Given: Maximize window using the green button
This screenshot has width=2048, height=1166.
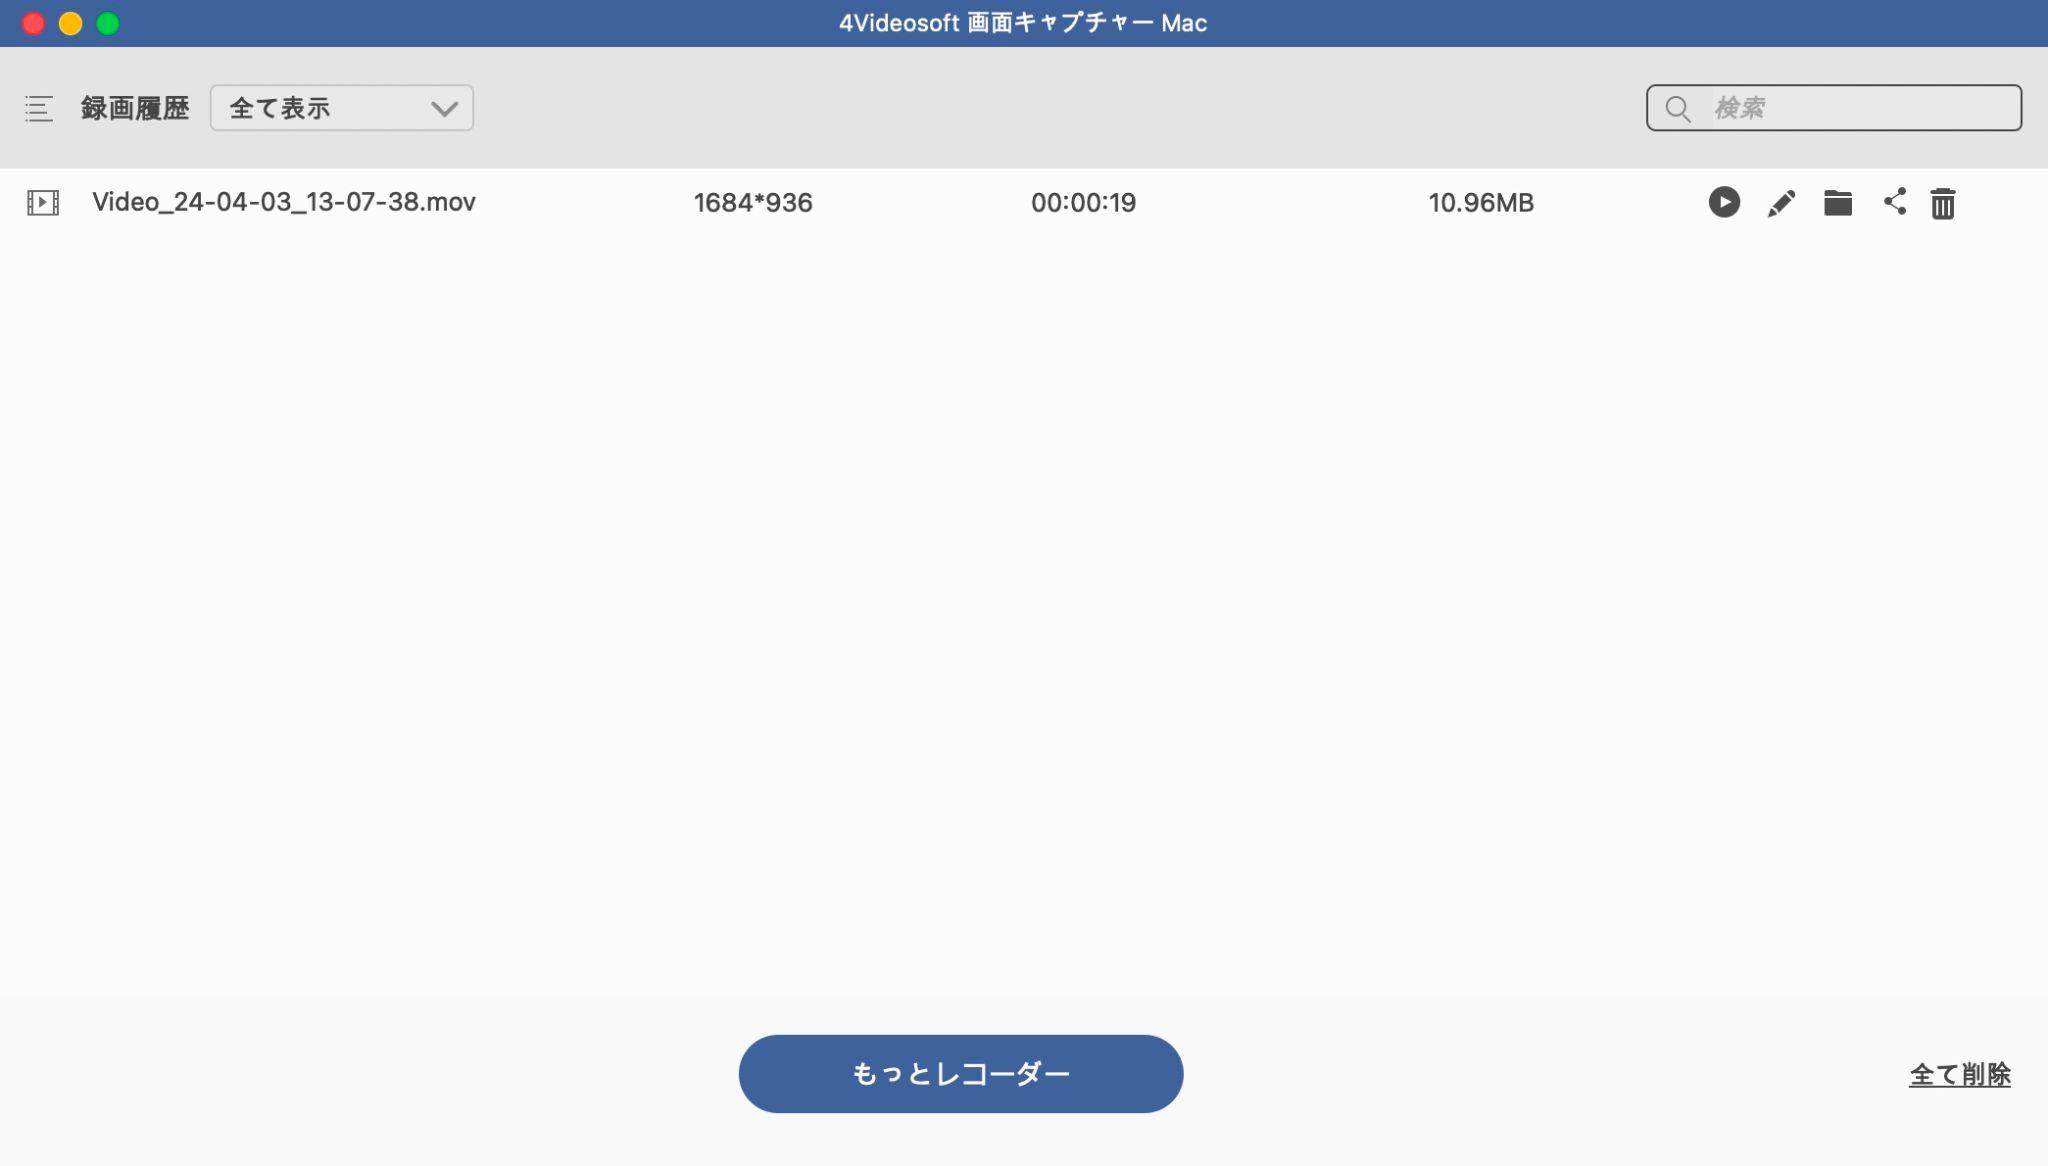Looking at the screenshot, I should point(108,23).
